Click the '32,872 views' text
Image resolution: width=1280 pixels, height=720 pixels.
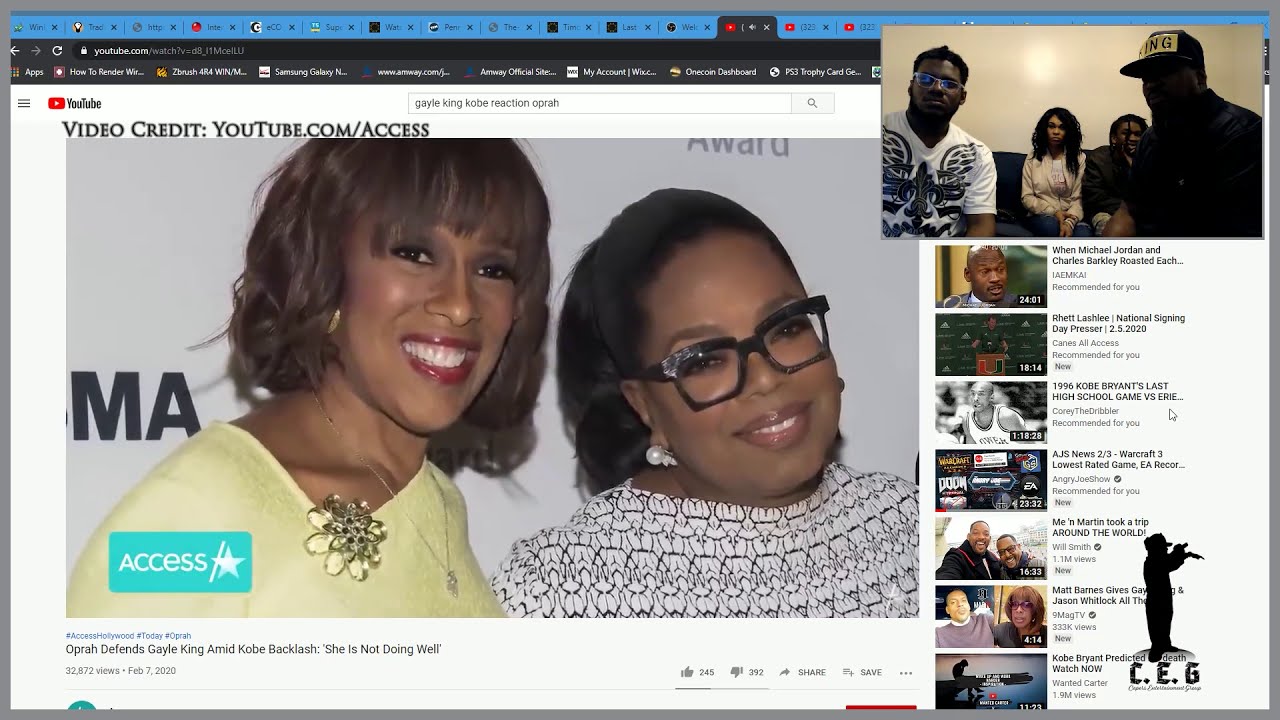pos(93,671)
